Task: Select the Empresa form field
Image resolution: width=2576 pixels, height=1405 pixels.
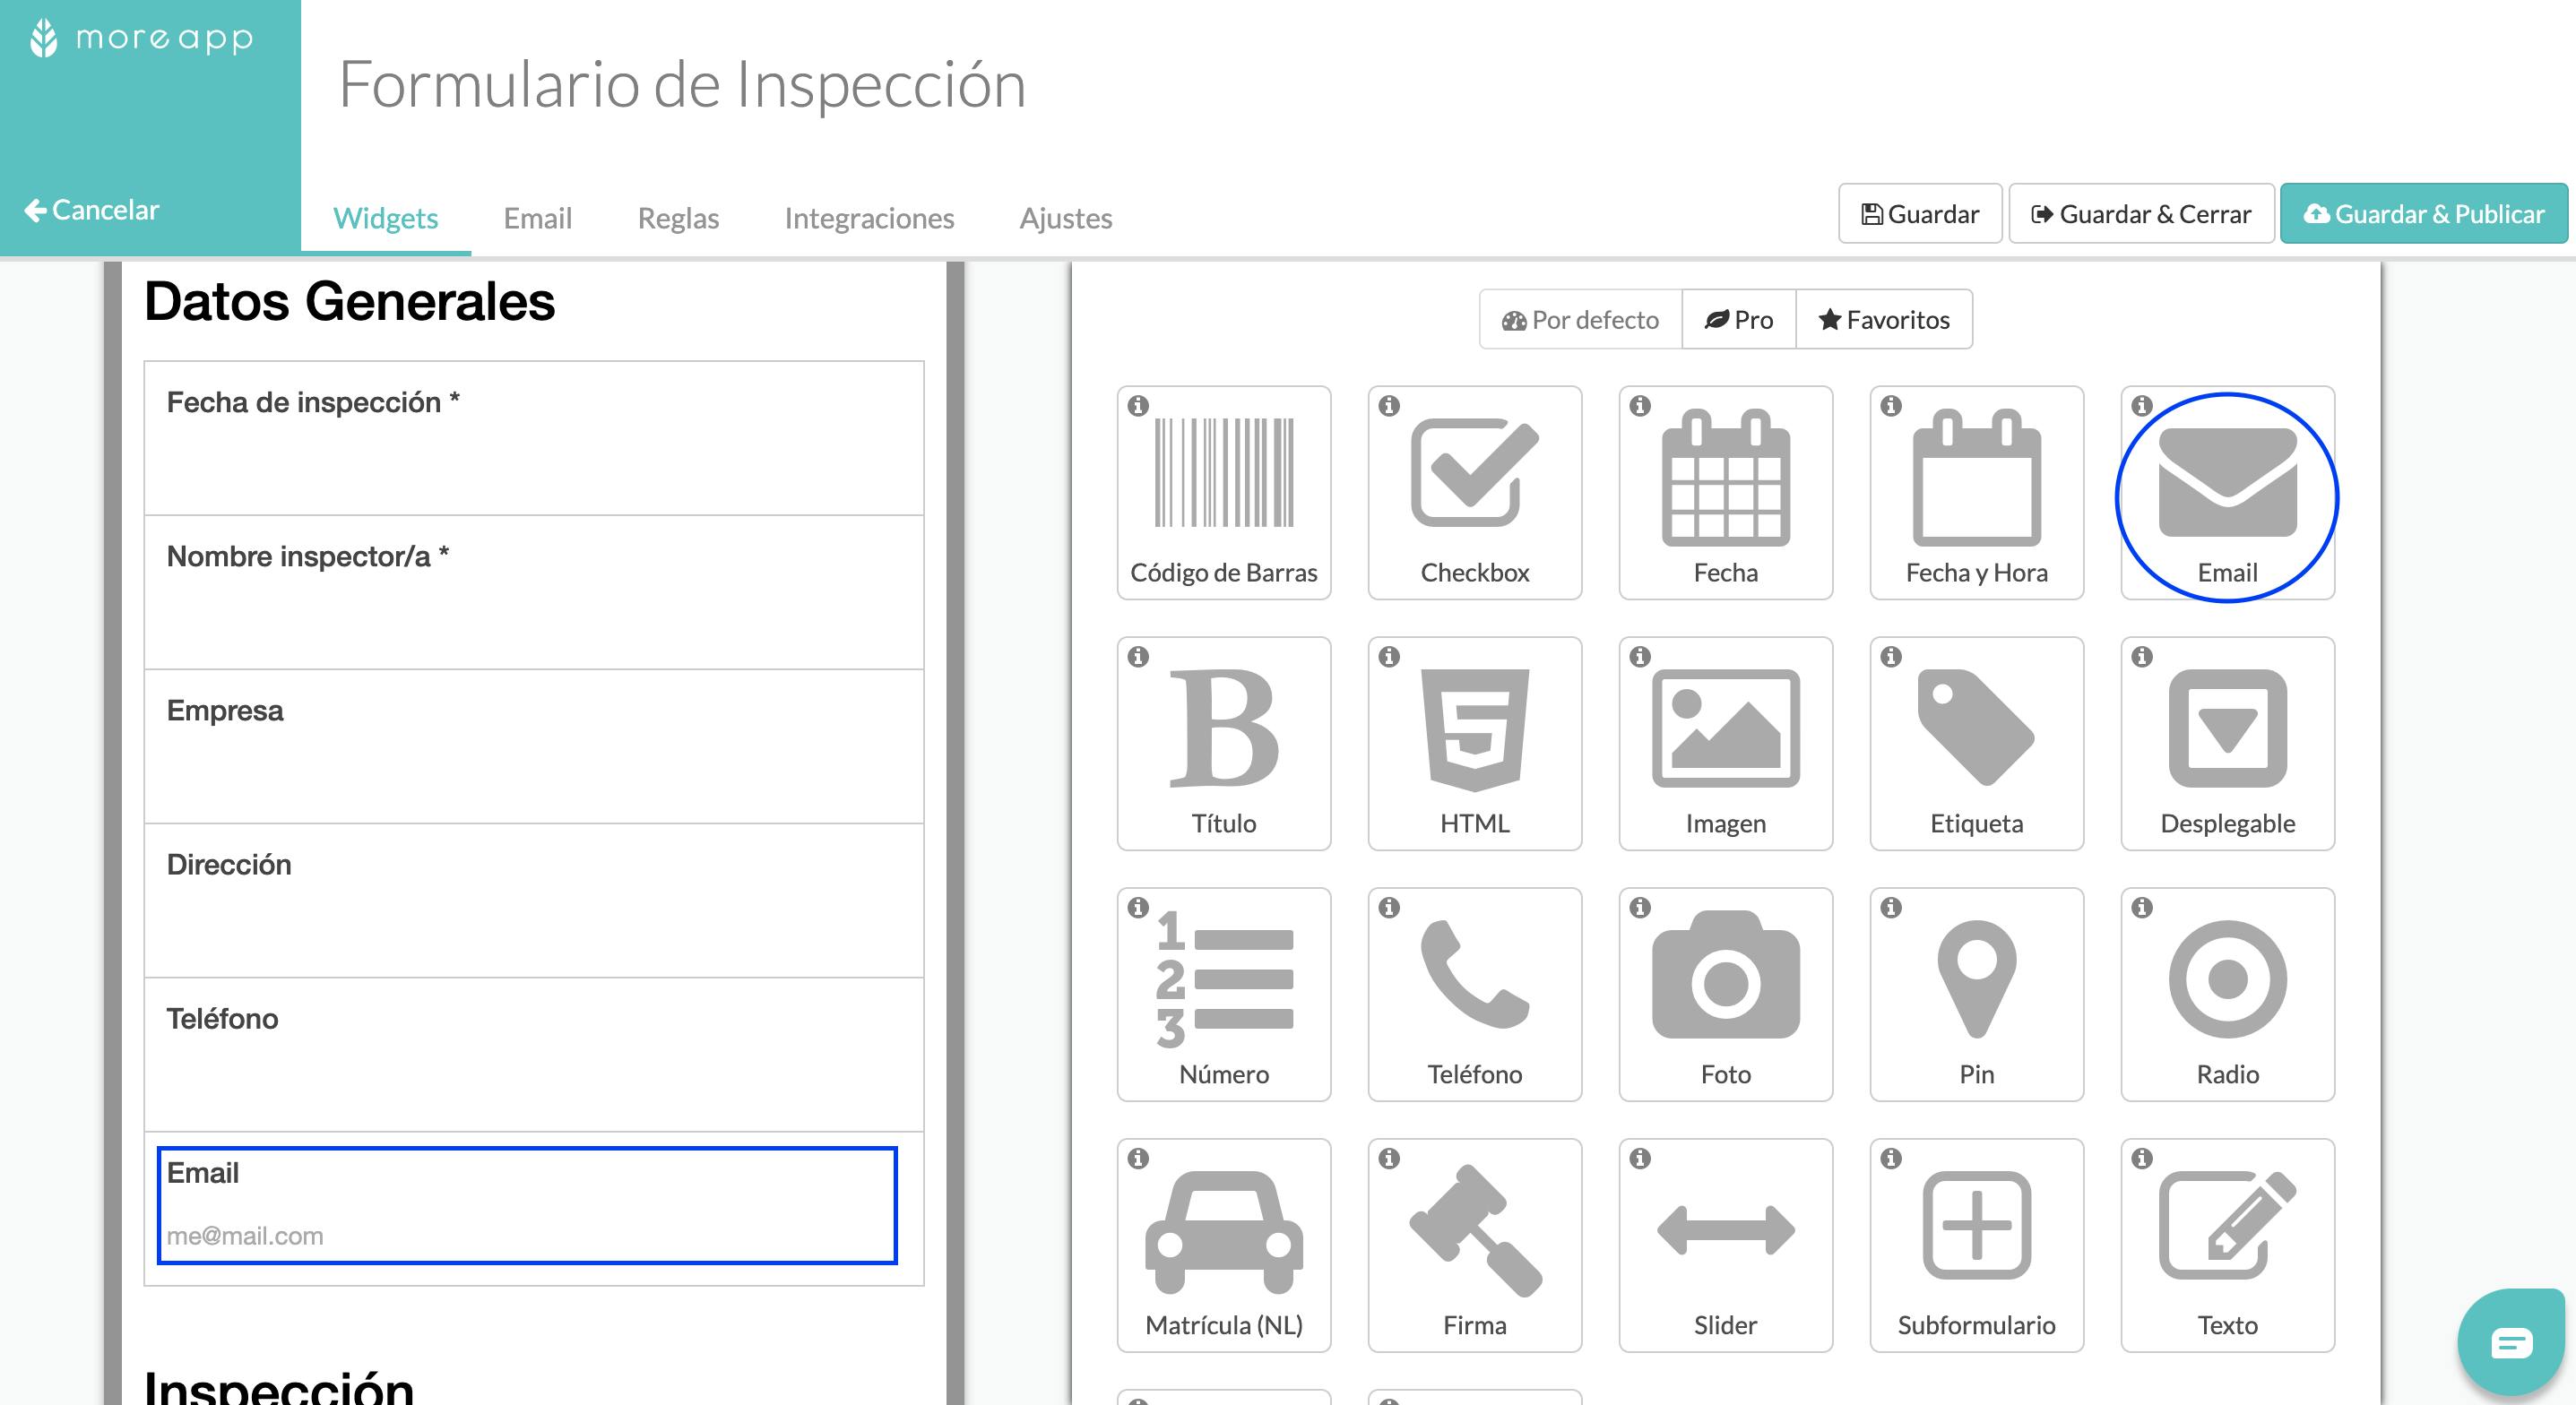Action: (x=534, y=746)
